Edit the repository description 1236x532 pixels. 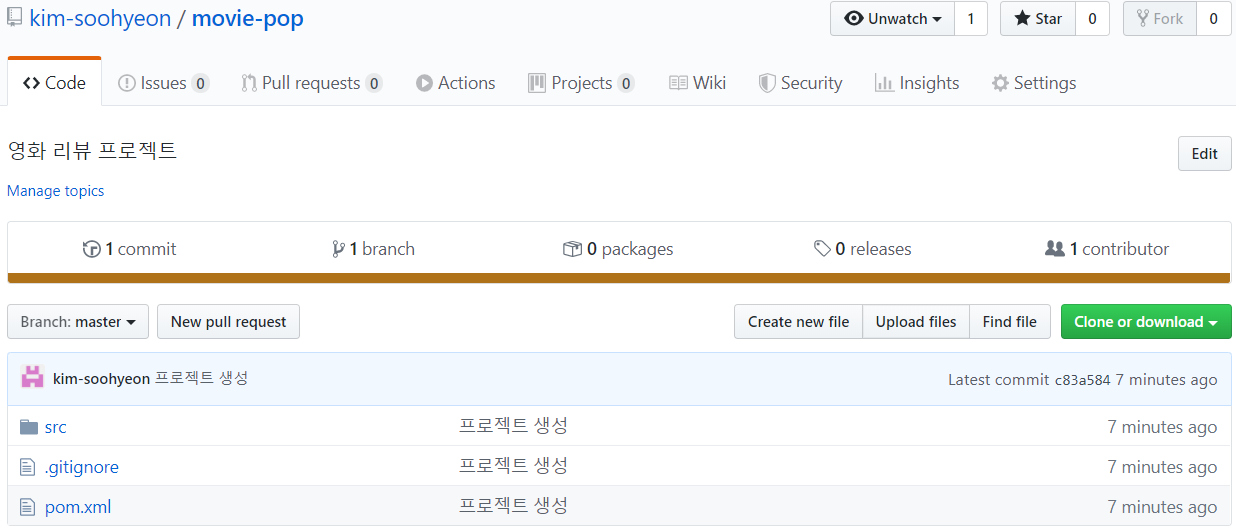click(1204, 153)
